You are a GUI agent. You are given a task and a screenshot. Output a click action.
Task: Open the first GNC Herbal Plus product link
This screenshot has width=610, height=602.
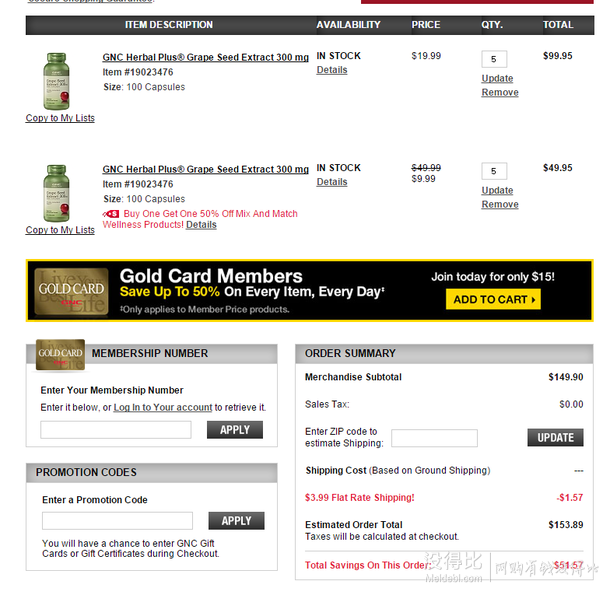(x=205, y=57)
